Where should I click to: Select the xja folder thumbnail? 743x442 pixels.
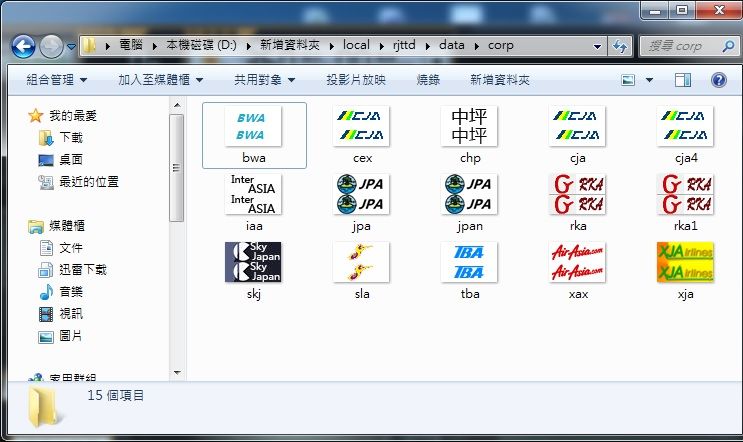click(x=686, y=262)
